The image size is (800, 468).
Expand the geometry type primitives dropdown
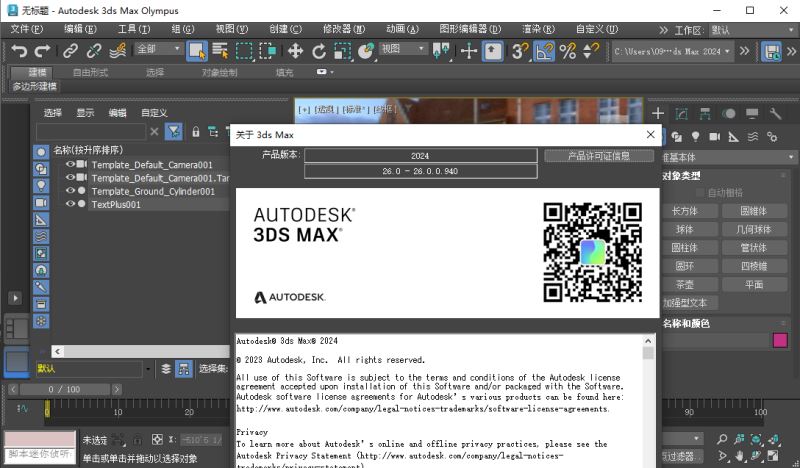(x=729, y=158)
